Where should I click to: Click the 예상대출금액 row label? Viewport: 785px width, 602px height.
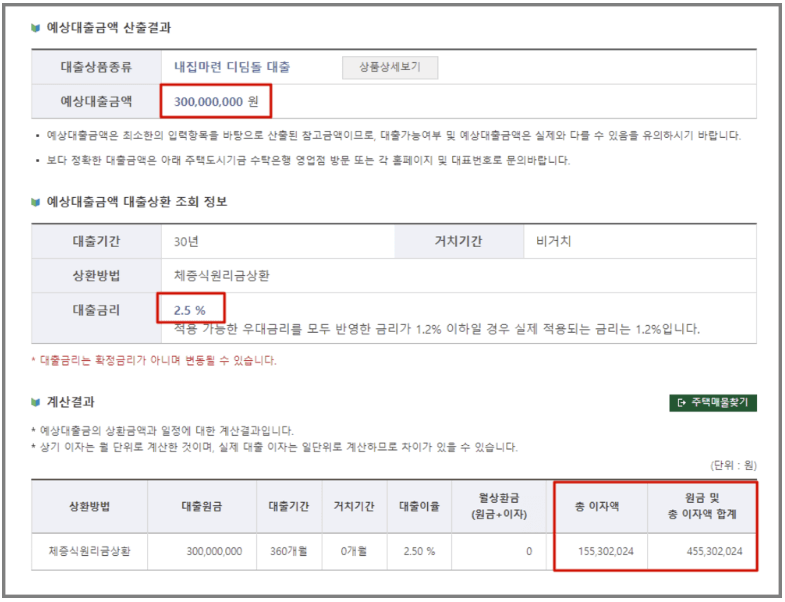tap(96, 101)
